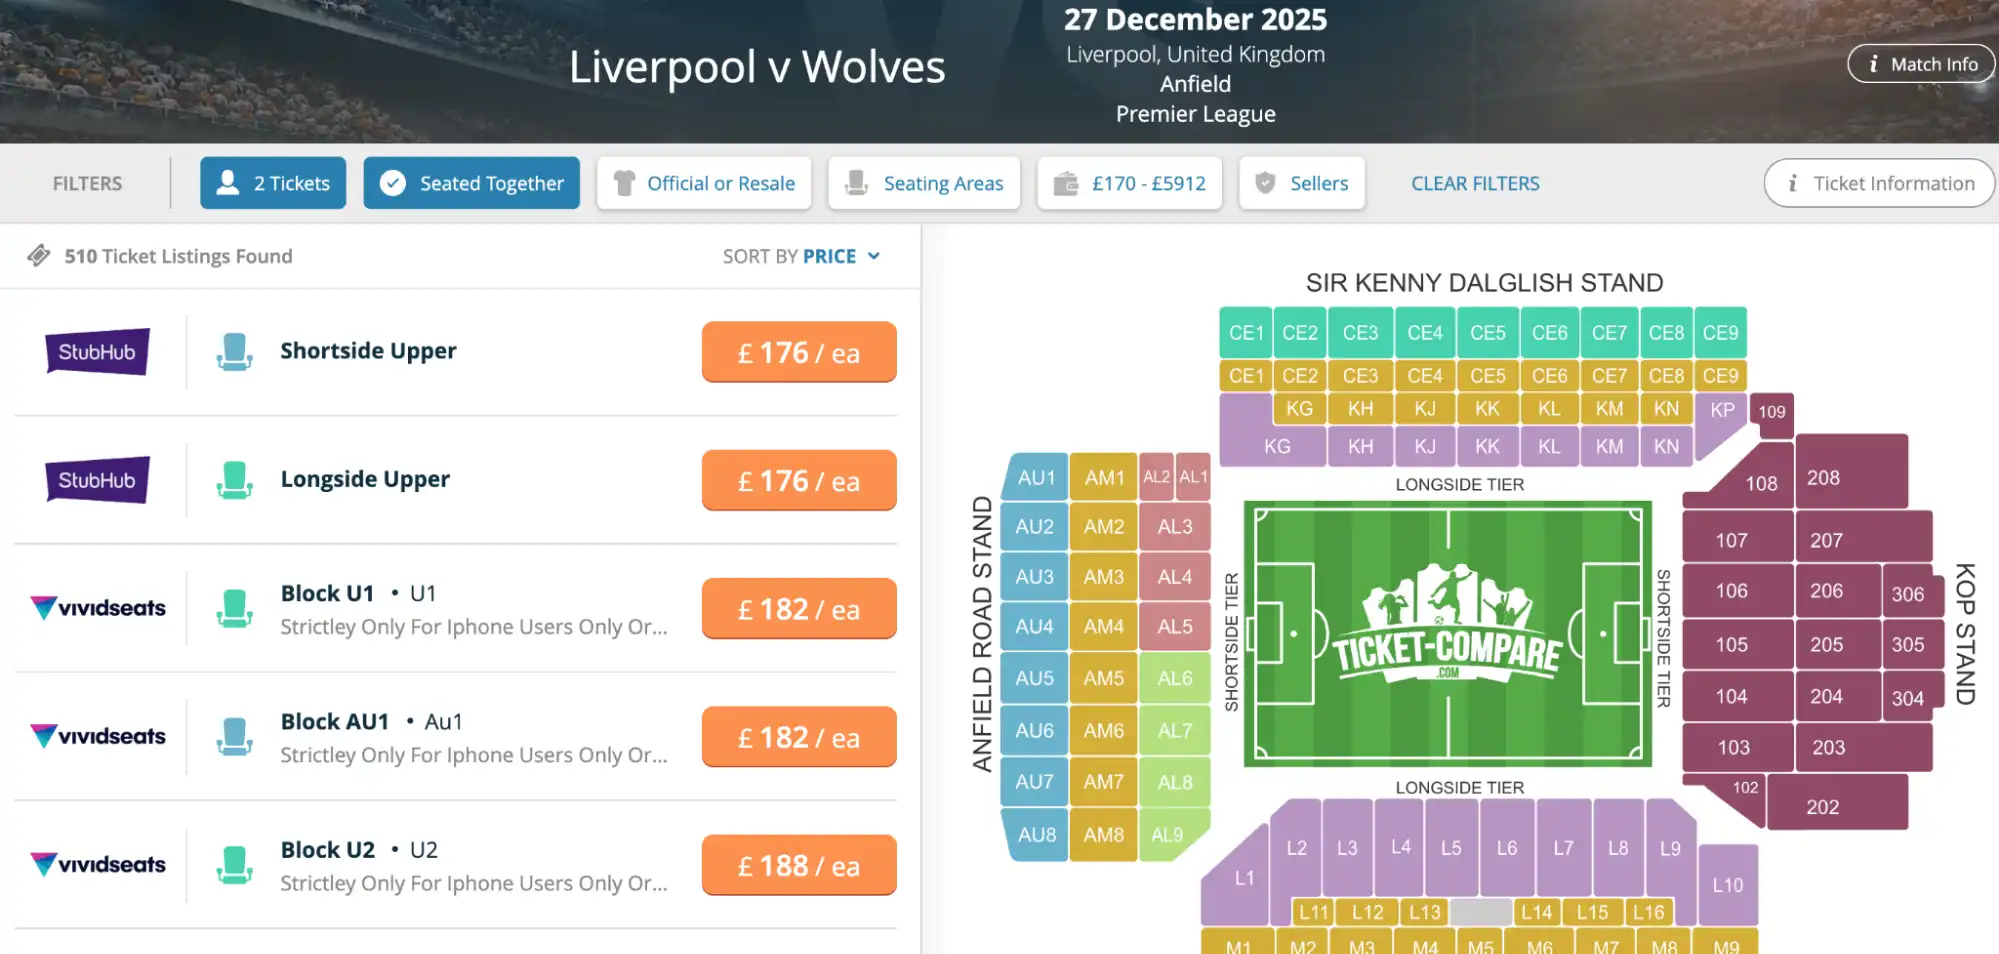Expand the Sellers filter options
The image size is (1999, 954).
(x=1301, y=182)
